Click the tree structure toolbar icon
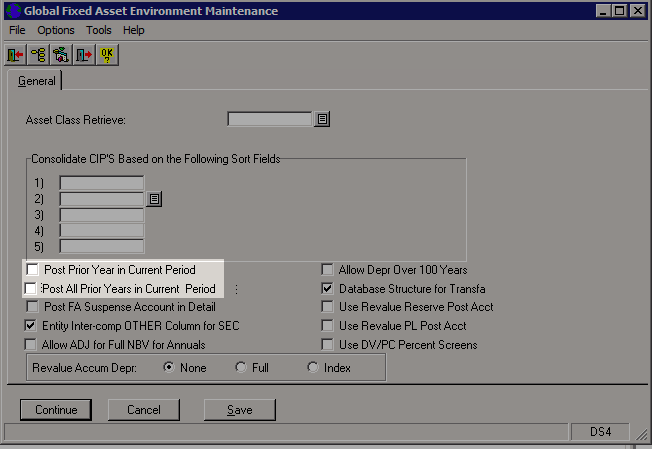652x449 pixels. (x=38, y=54)
